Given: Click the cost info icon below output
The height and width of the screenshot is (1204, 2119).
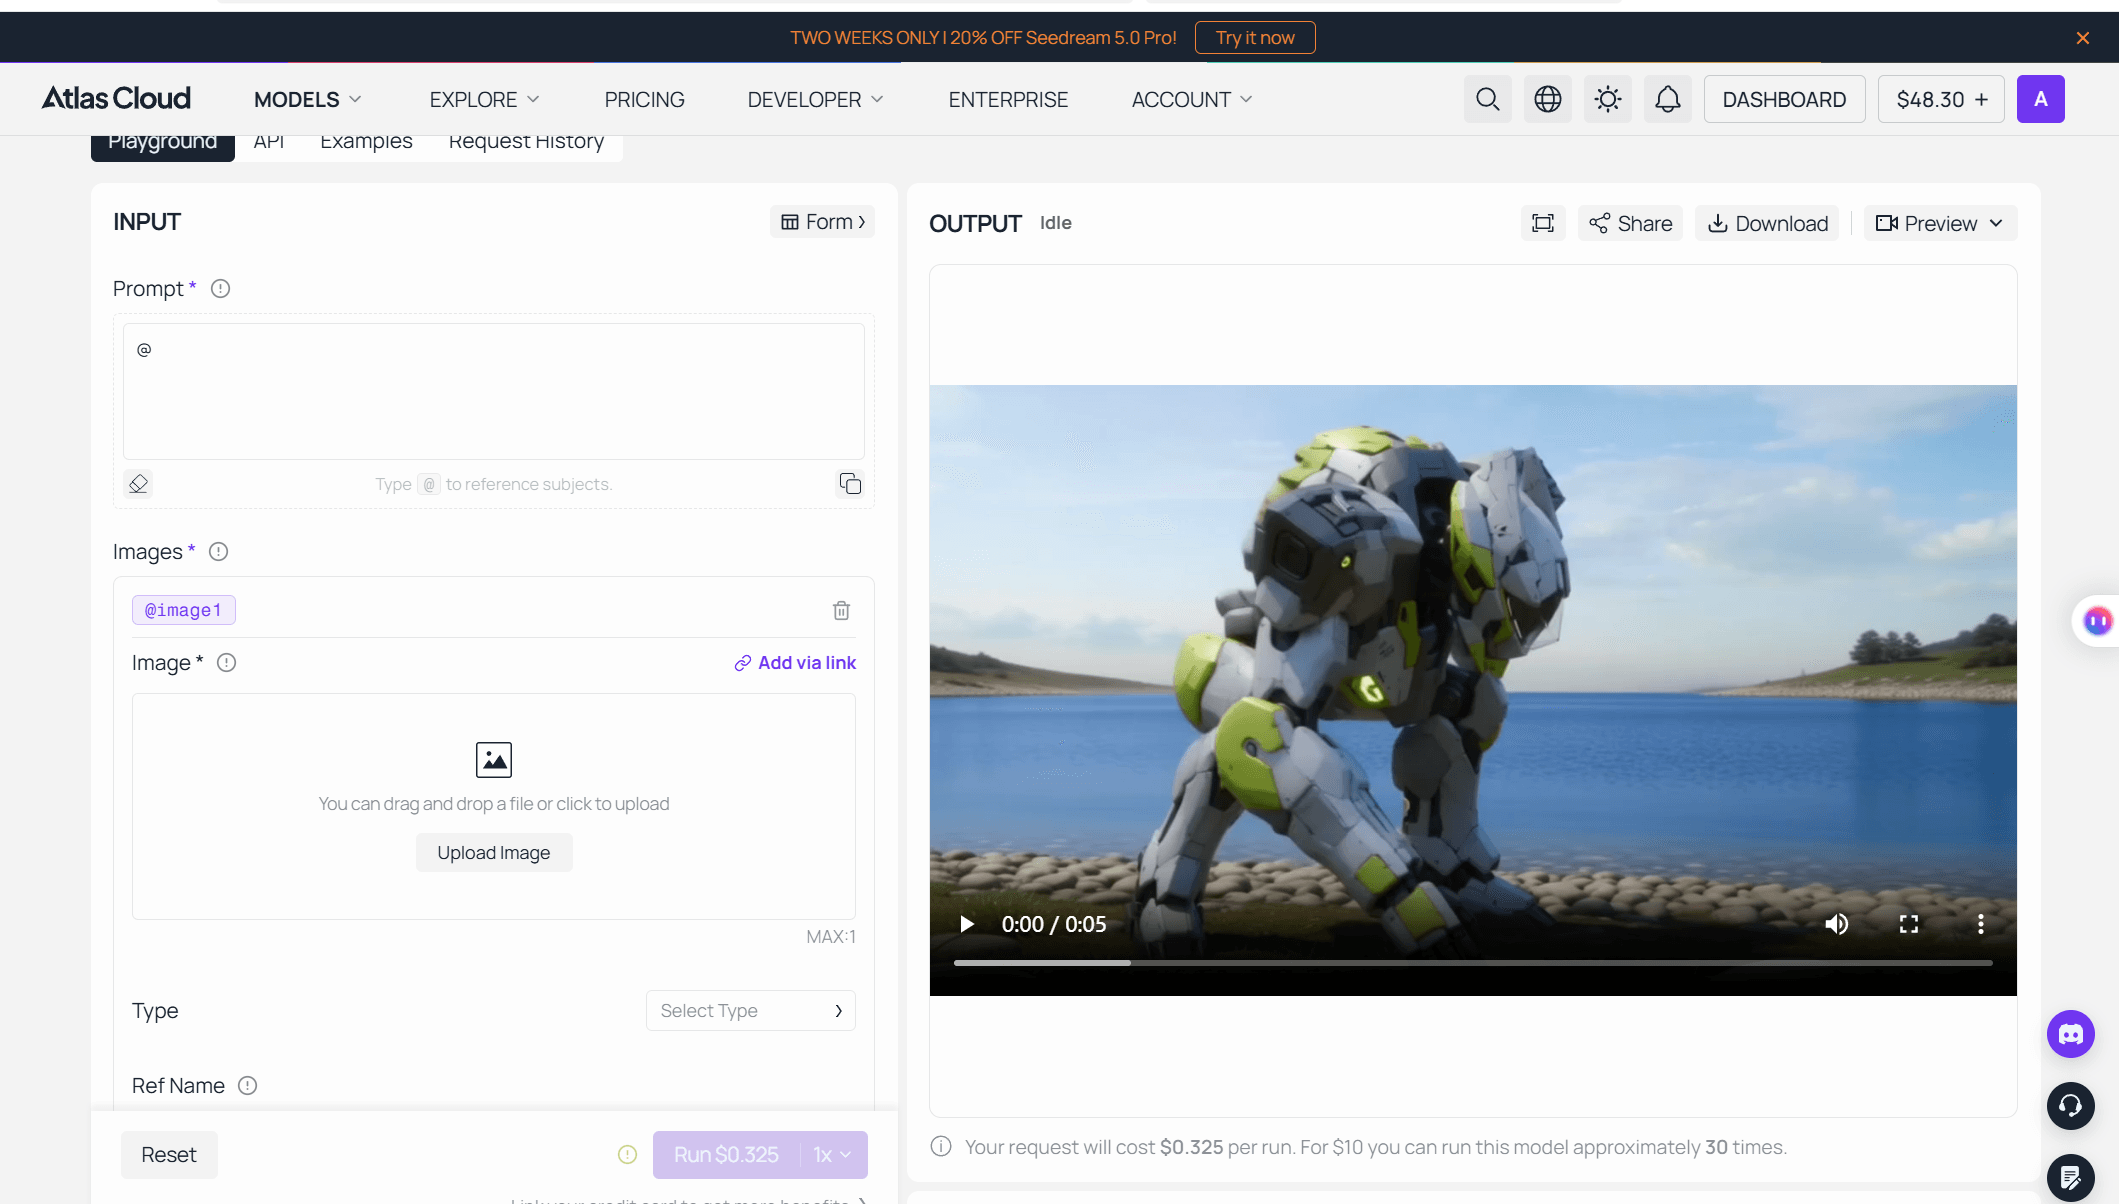Looking at the screenshot, I should coord(941,1146).
